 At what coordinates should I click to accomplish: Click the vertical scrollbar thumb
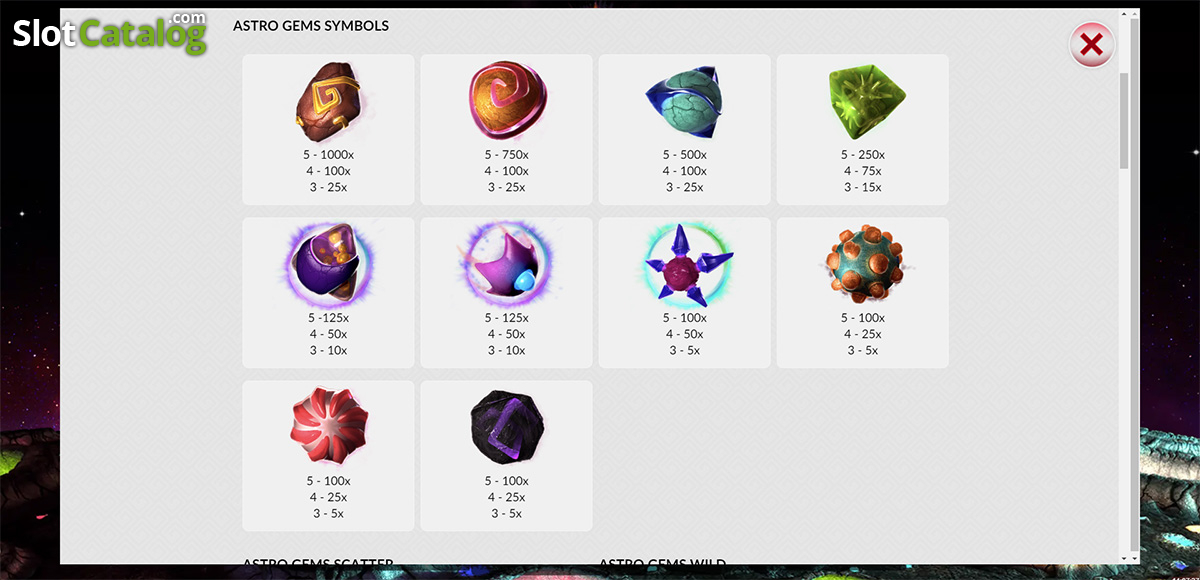point(1124,120)
